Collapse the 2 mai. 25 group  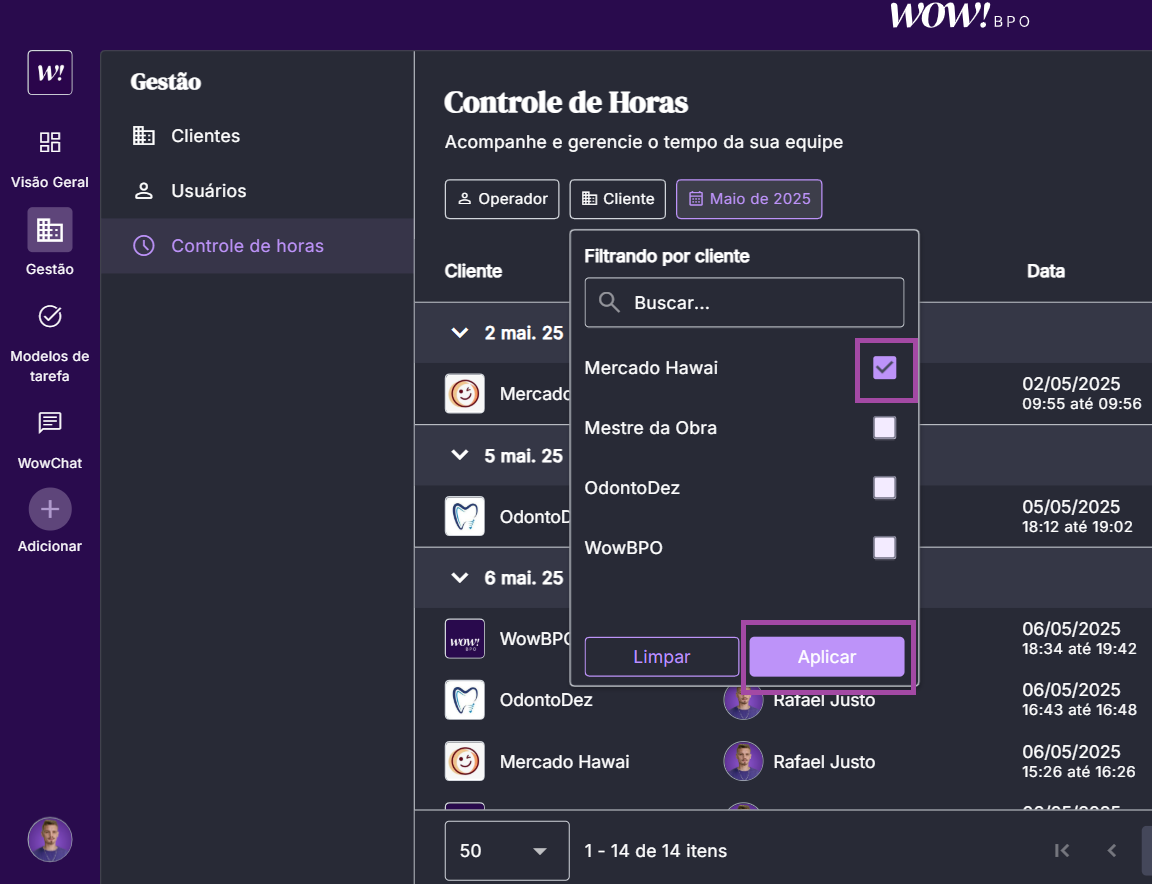pos(460,333)
